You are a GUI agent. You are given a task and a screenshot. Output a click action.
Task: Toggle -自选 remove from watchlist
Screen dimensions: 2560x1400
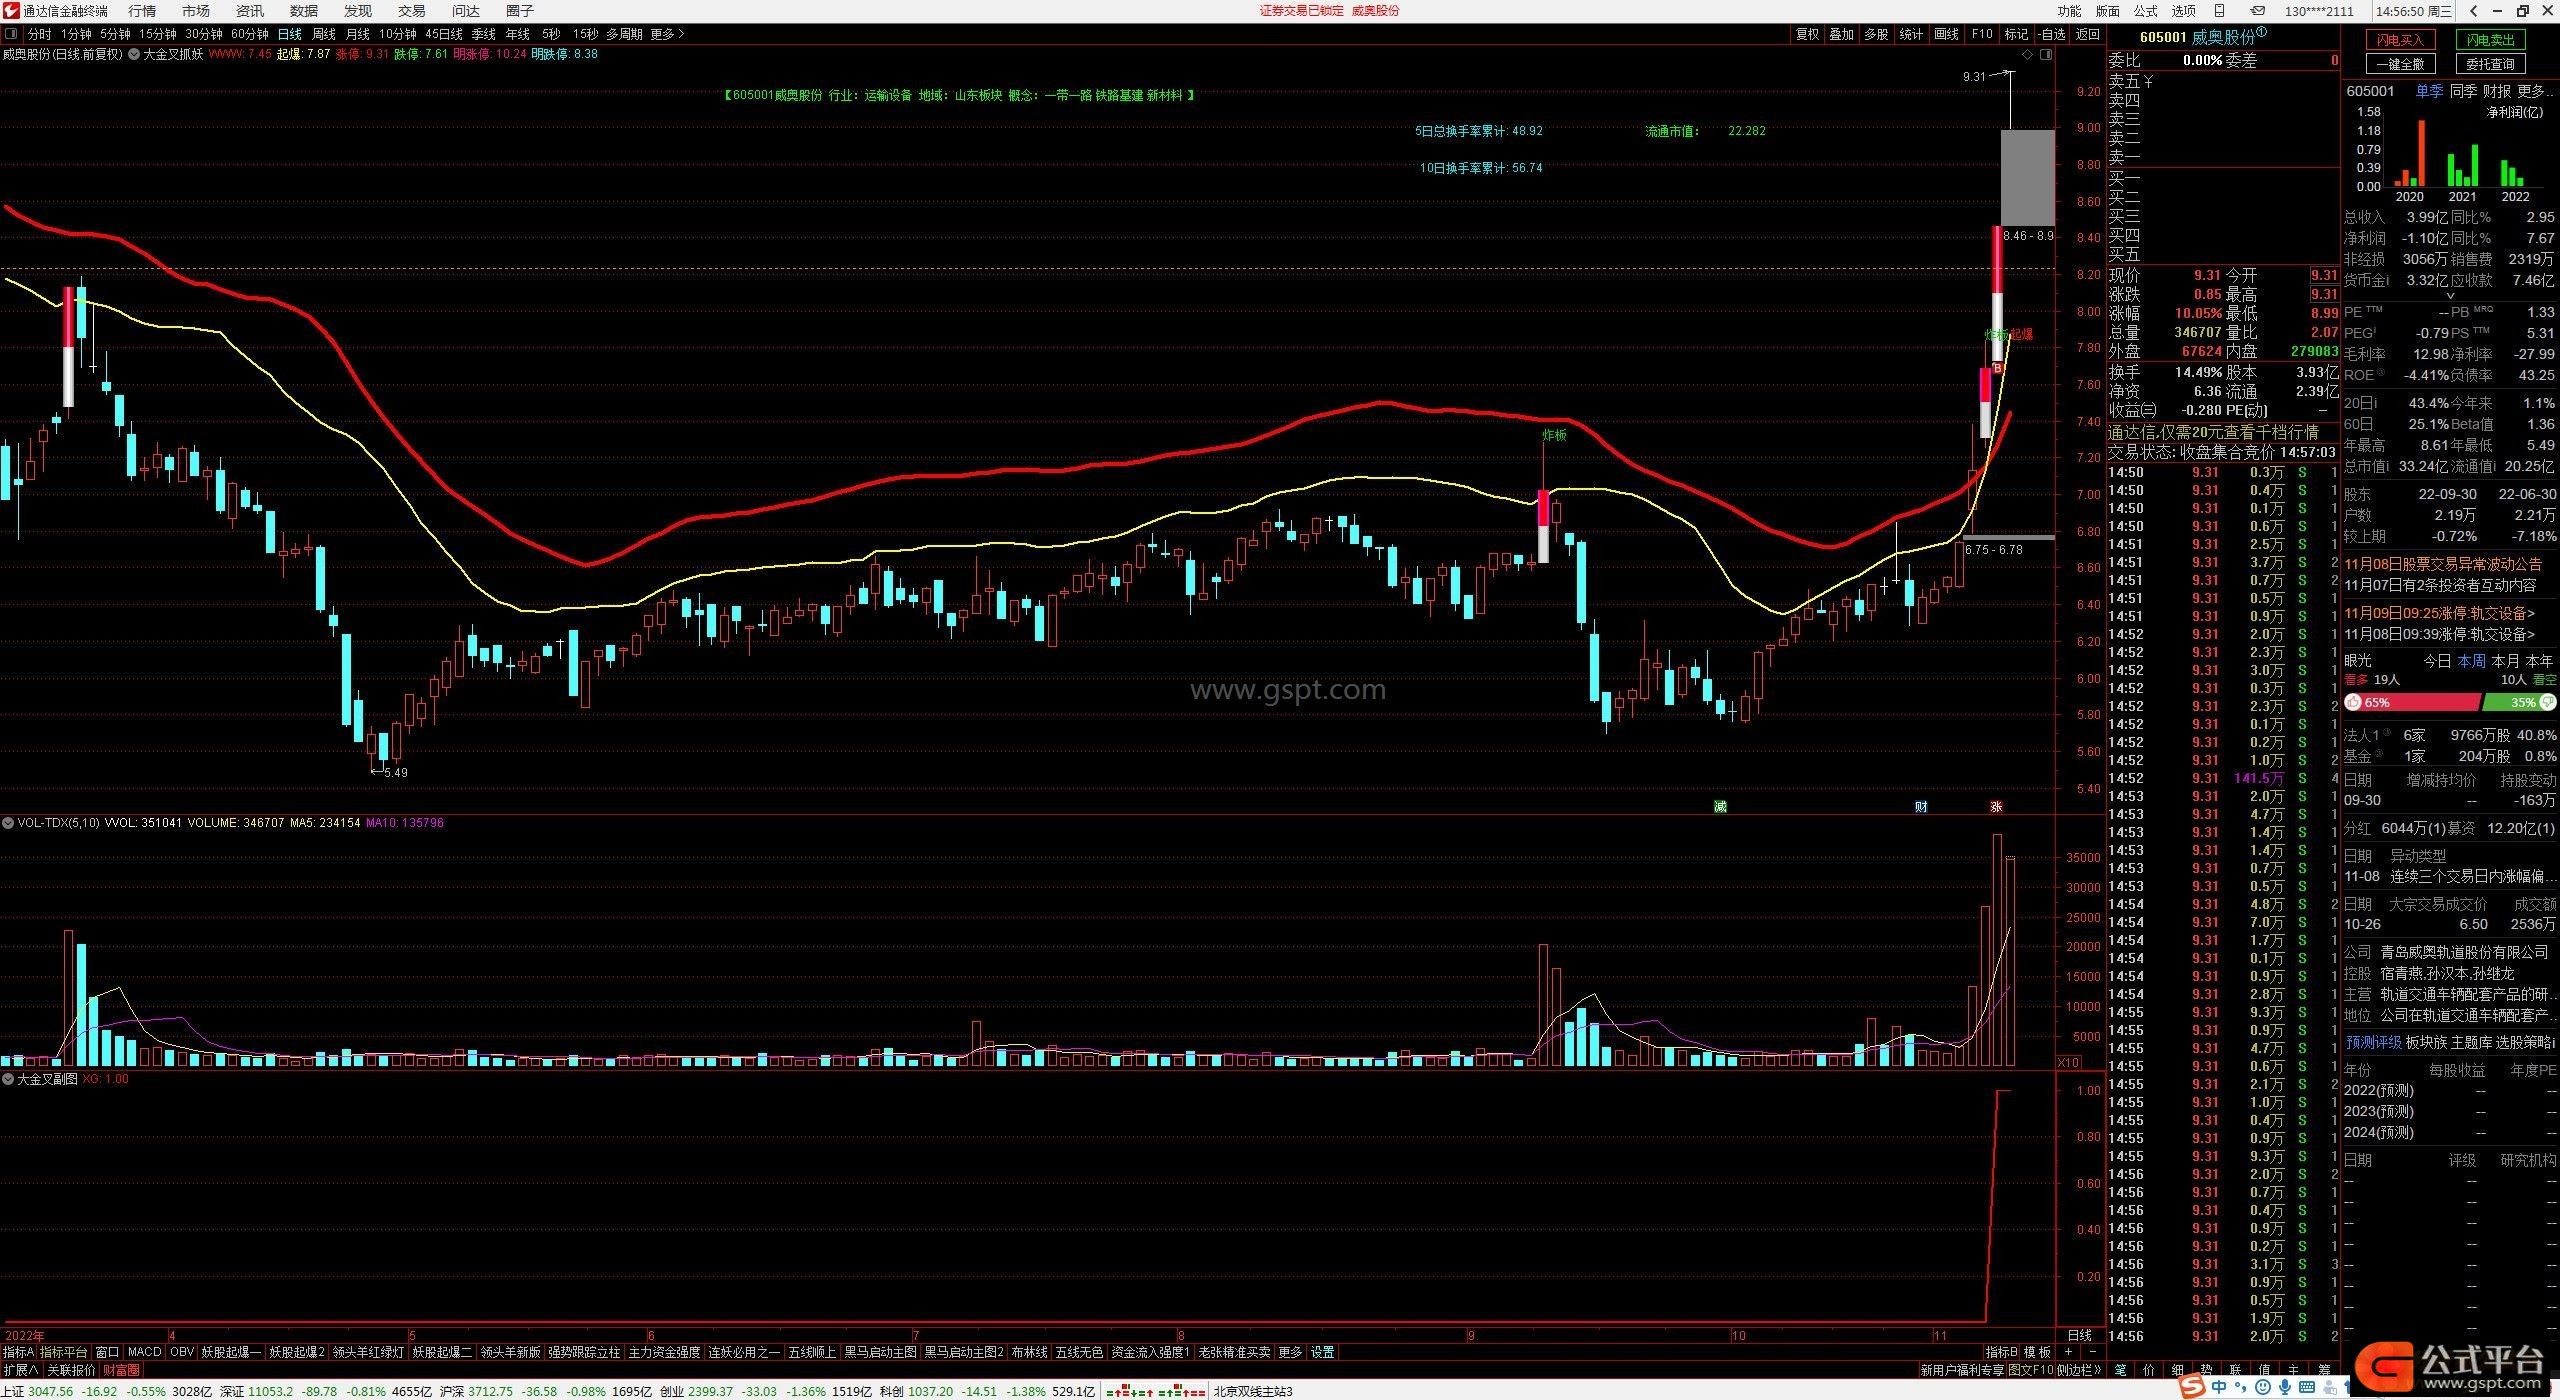pos(2051,34)
